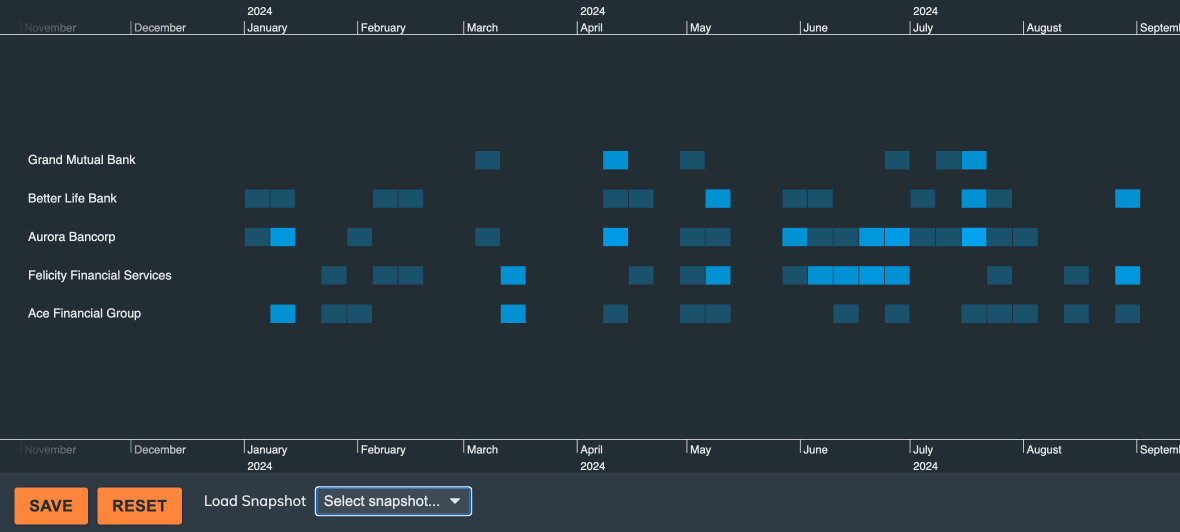
Task: Select Ace Financial Group's bright January cell
Action: 283,314
